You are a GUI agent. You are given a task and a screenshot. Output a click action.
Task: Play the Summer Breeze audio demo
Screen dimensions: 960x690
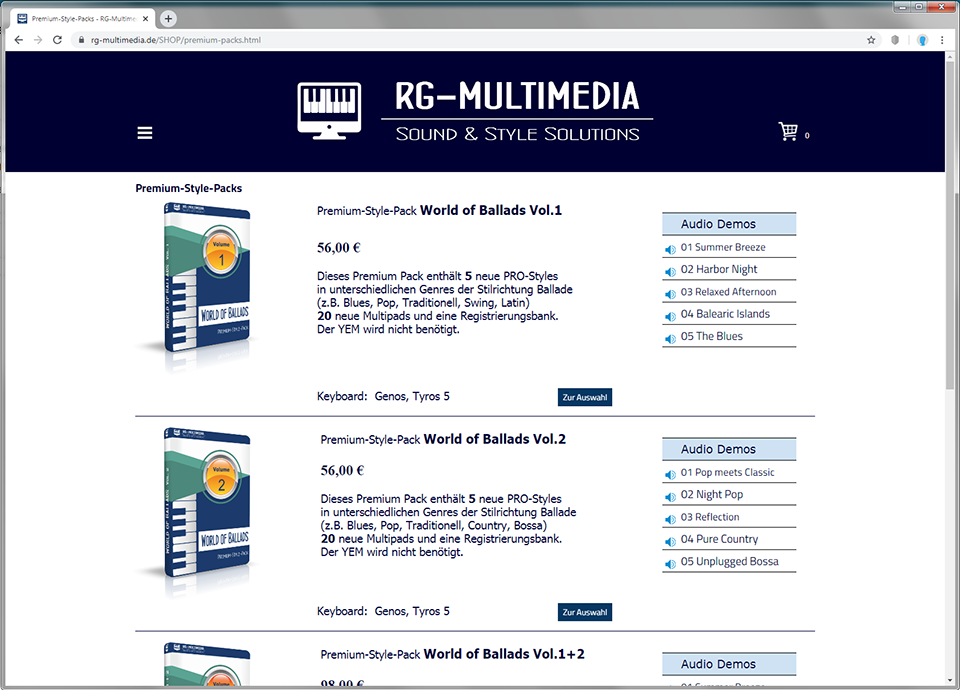click(x=712, y=247)
